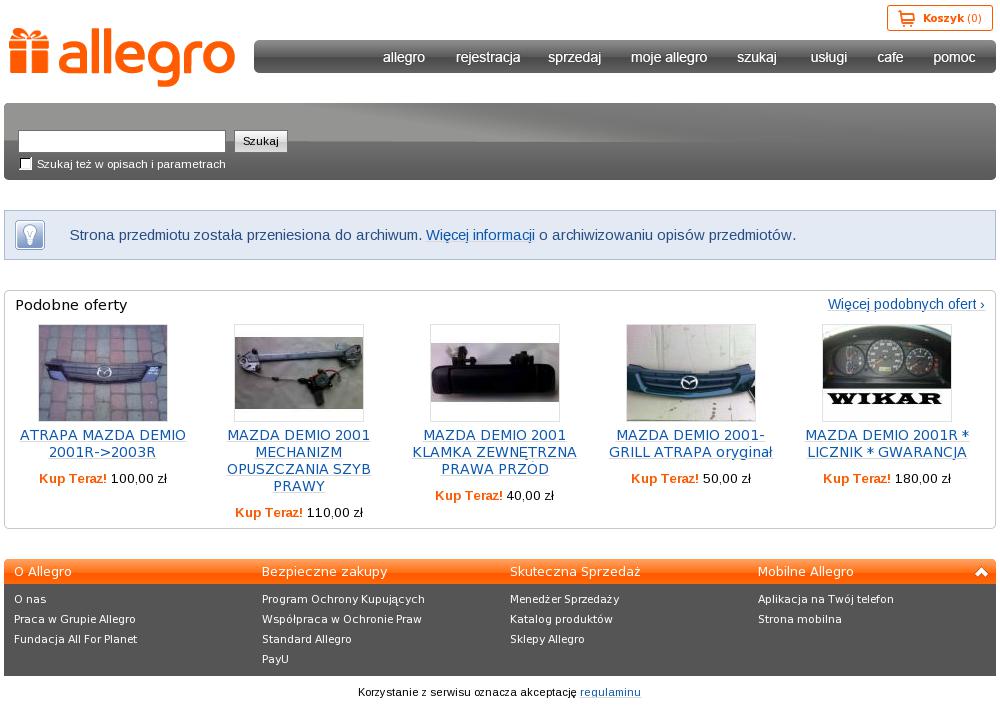Click 100,00 zł Kup Teraz price
The height and width of the screenshot is (712, 1000).
[103, 478]
